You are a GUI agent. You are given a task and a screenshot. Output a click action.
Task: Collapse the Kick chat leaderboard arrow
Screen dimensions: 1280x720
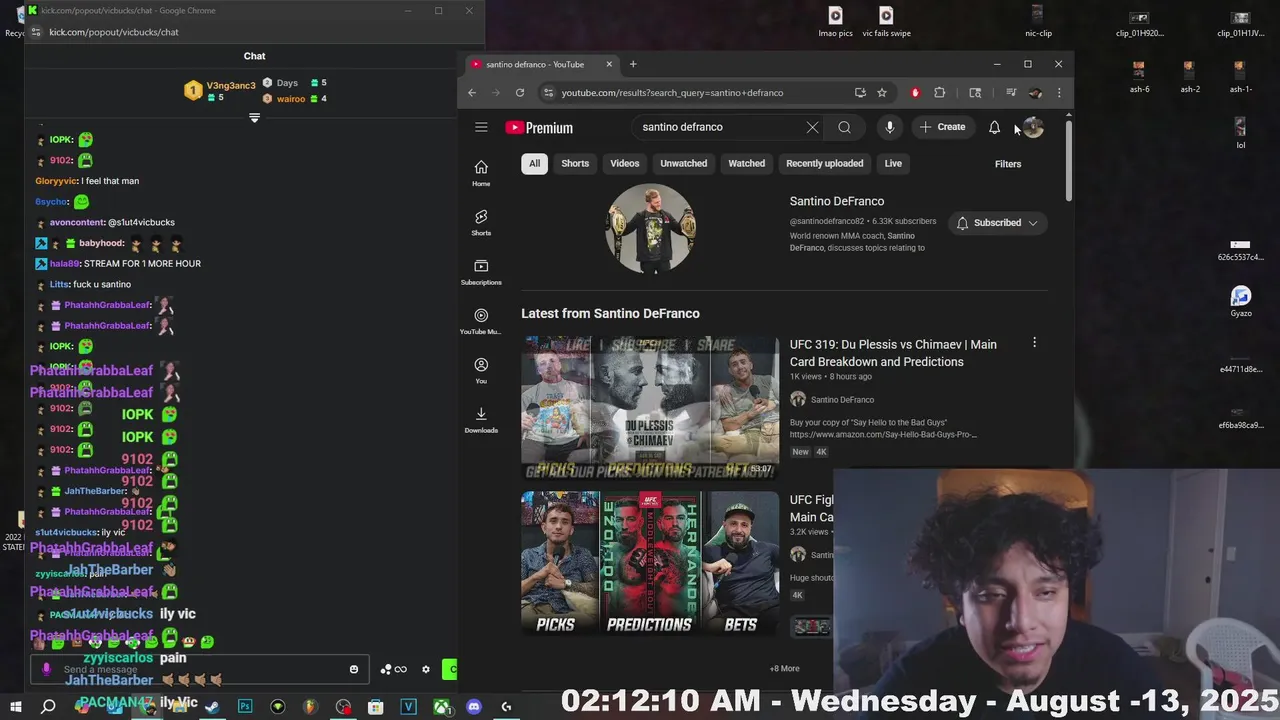pos(254,118)
